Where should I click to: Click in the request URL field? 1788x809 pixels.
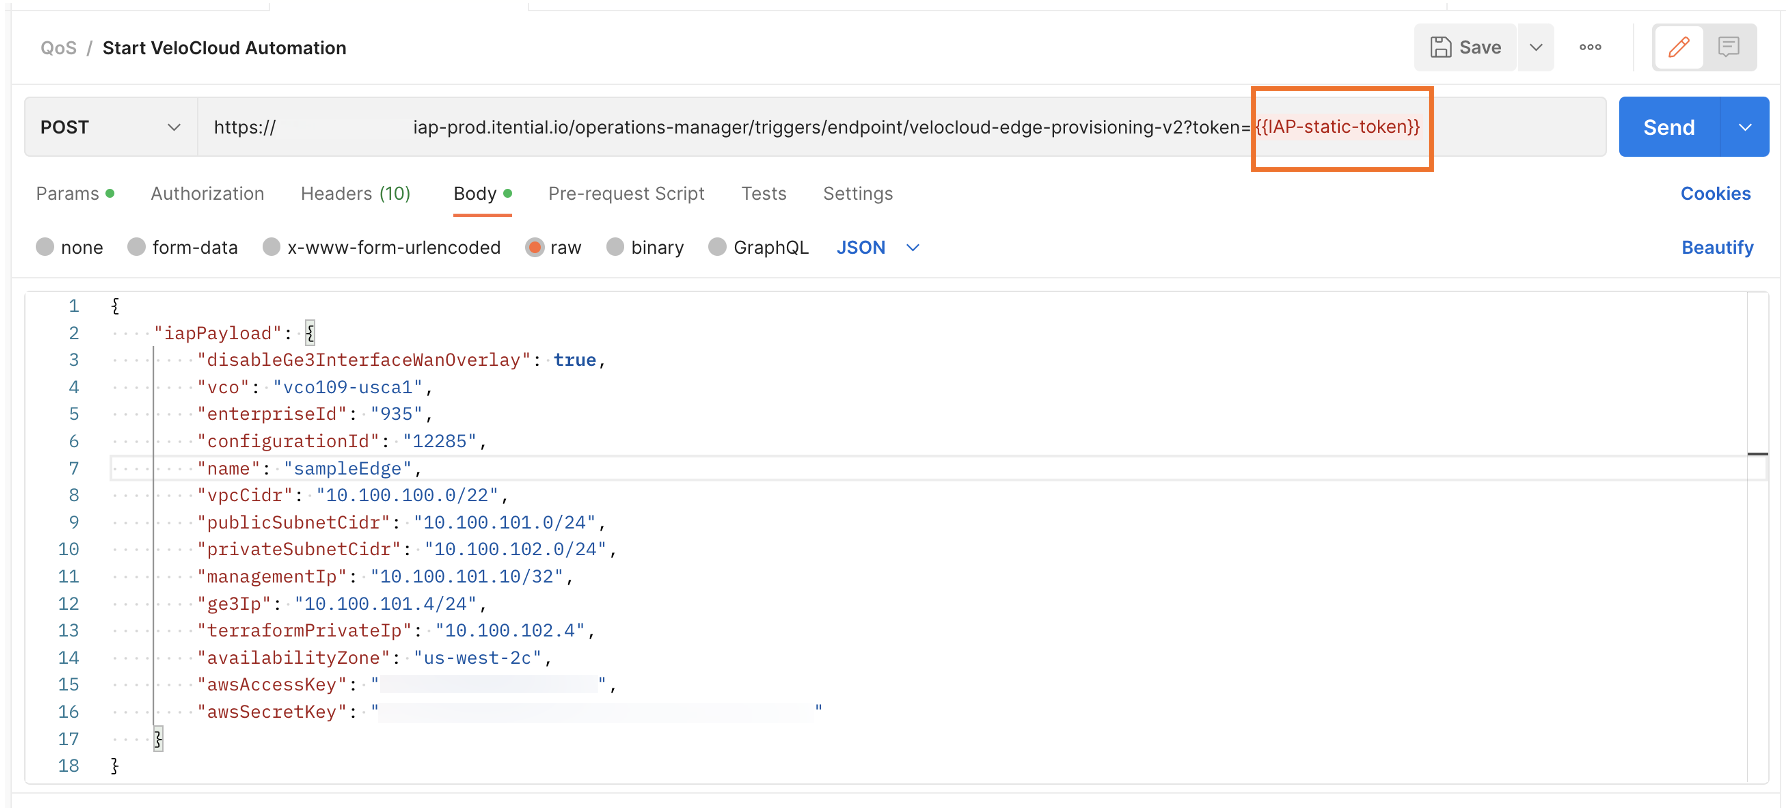click(x=800, y=127)
